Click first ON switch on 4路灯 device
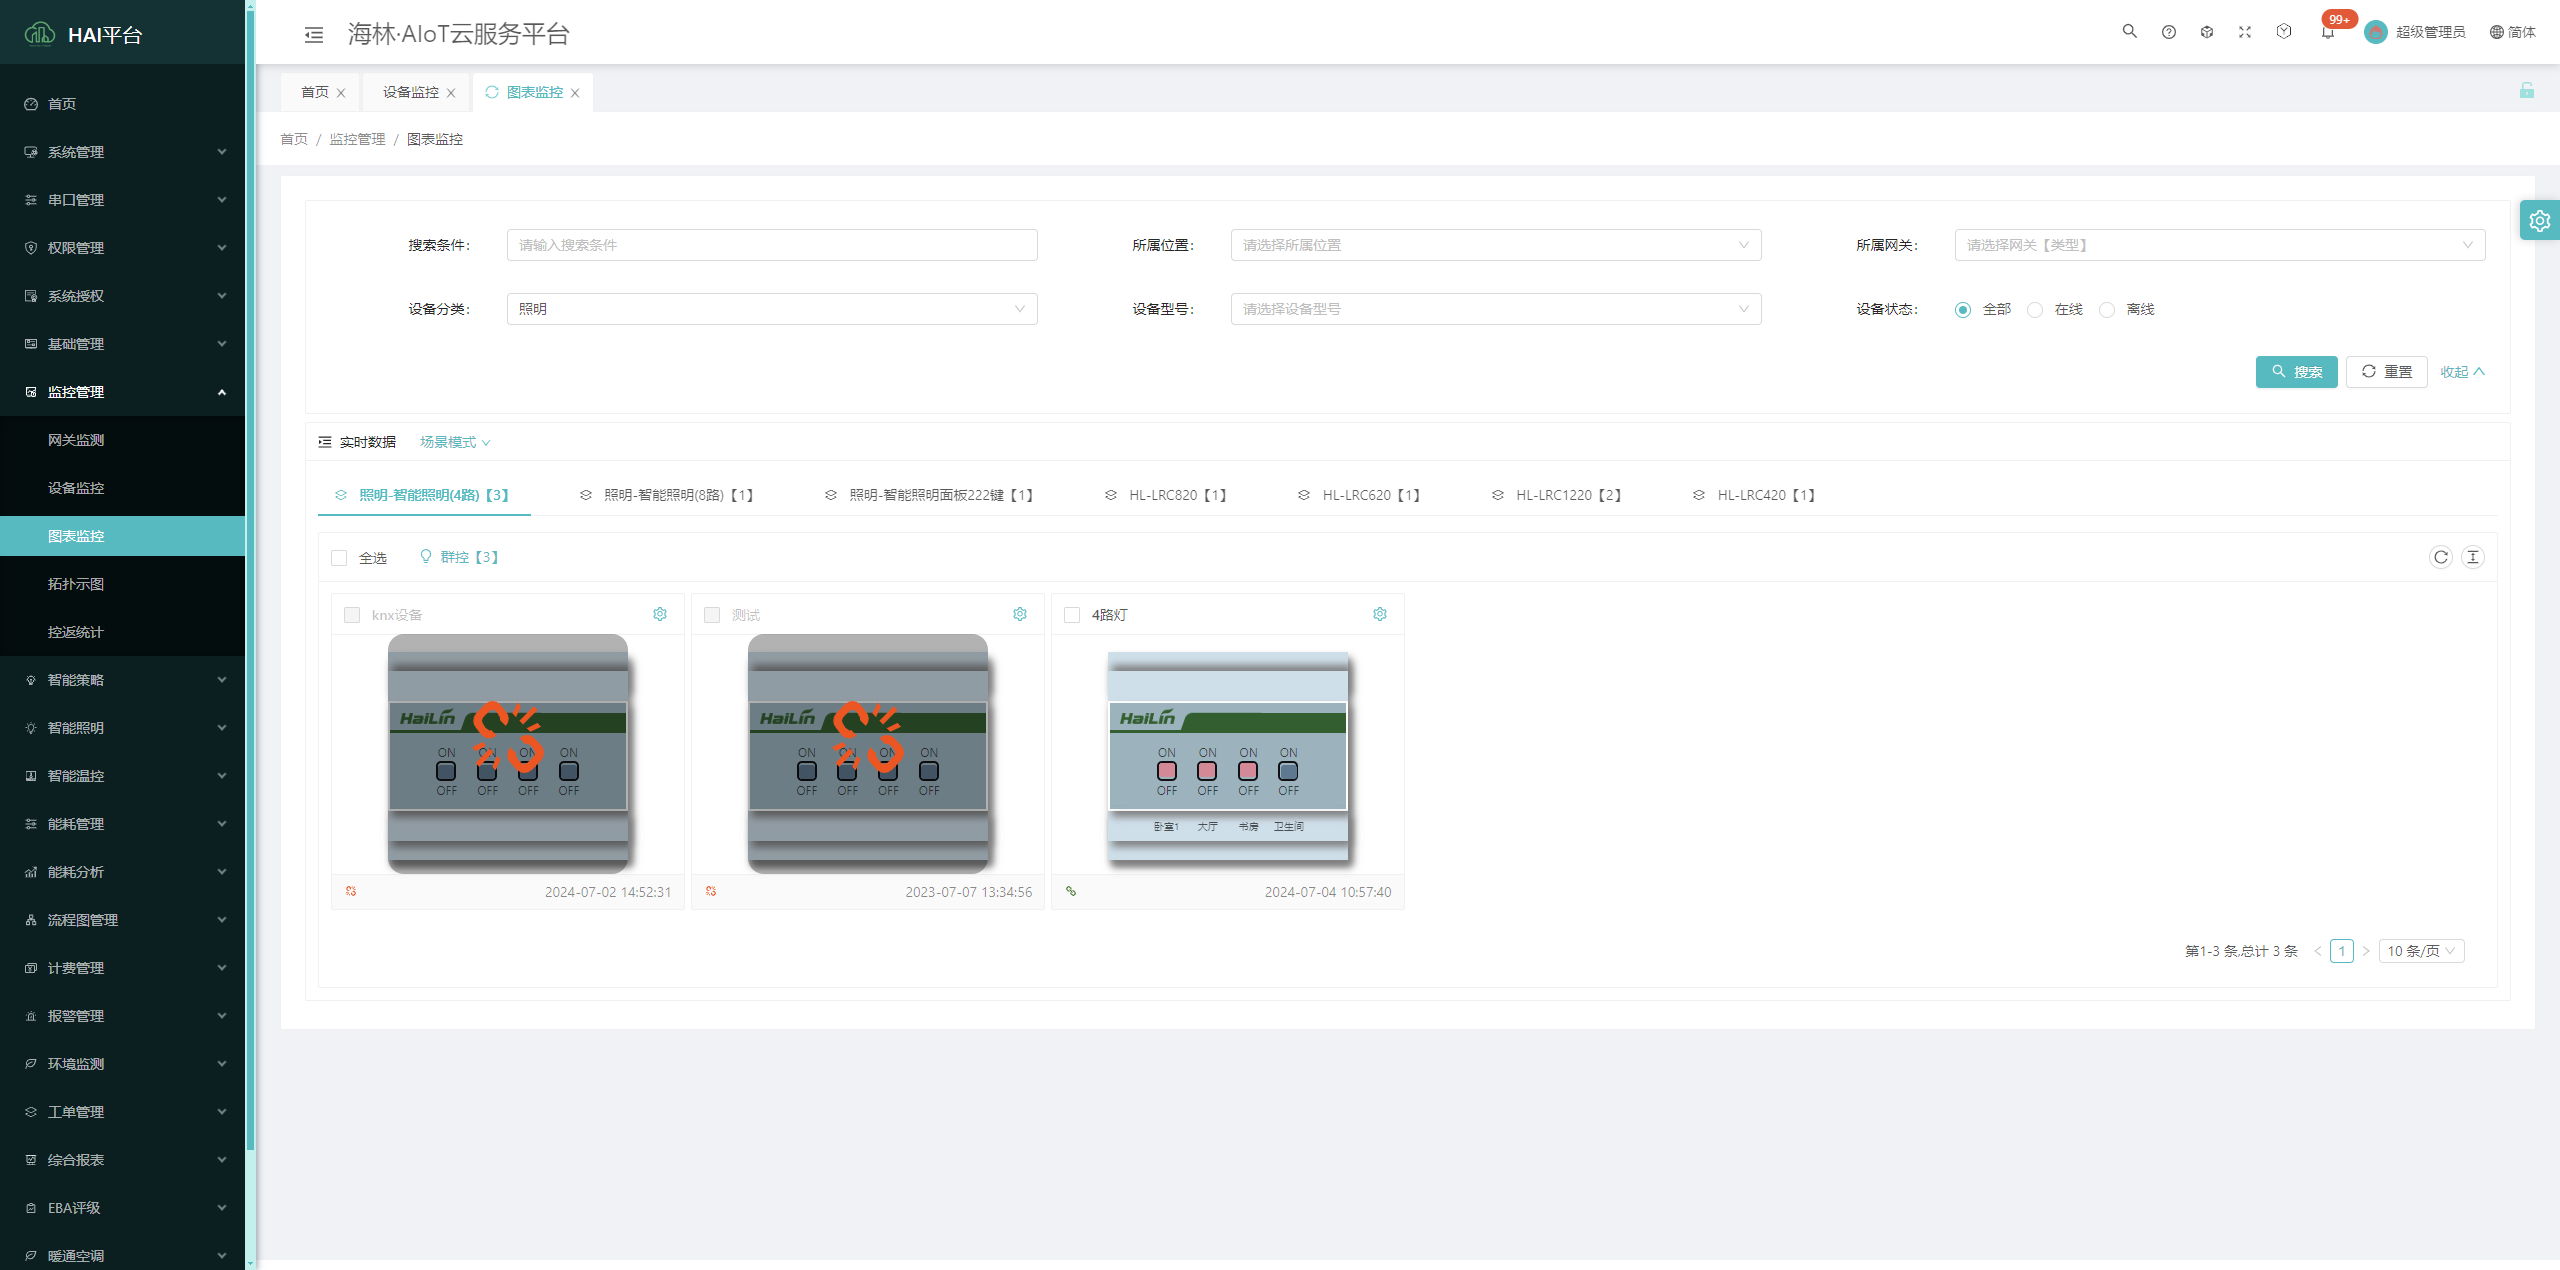This screenshot has width=2560, height=1270. pos(1167,770)
